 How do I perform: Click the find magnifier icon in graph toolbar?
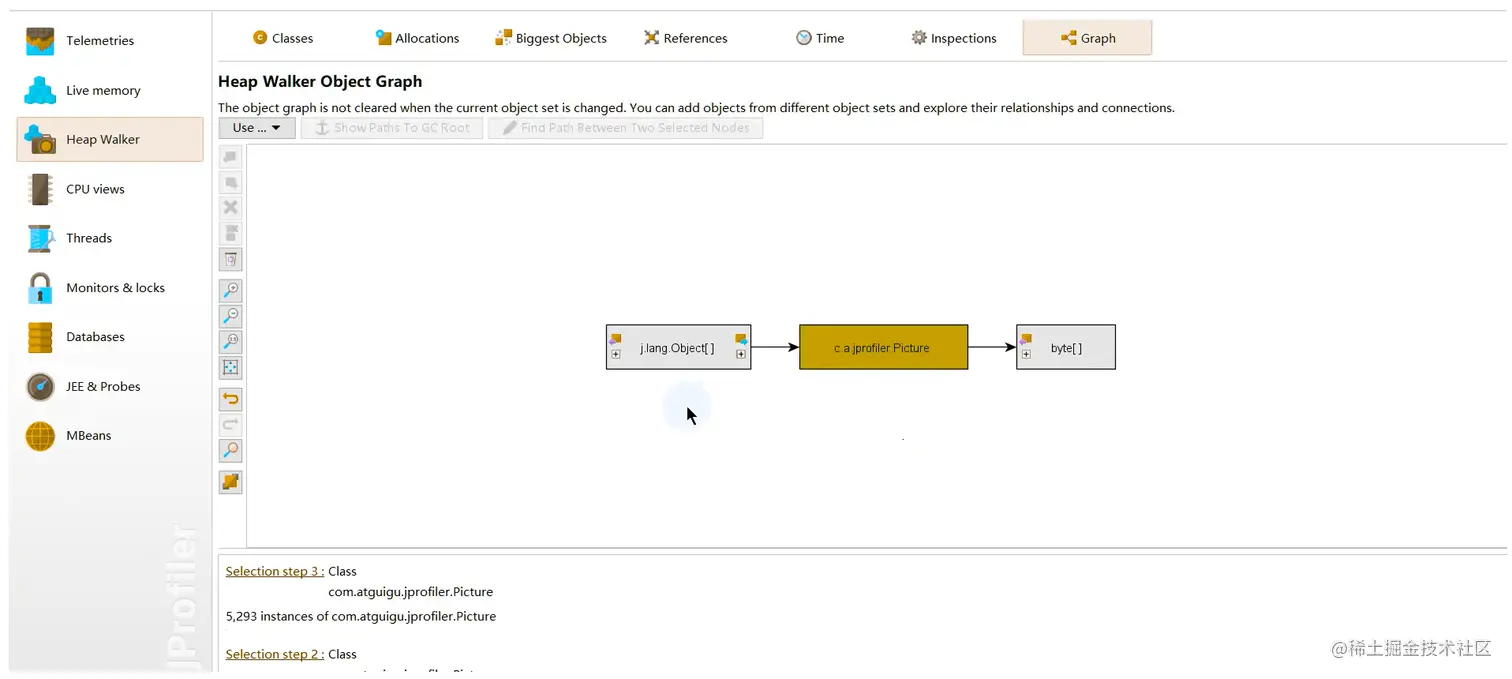click(231, 451)
